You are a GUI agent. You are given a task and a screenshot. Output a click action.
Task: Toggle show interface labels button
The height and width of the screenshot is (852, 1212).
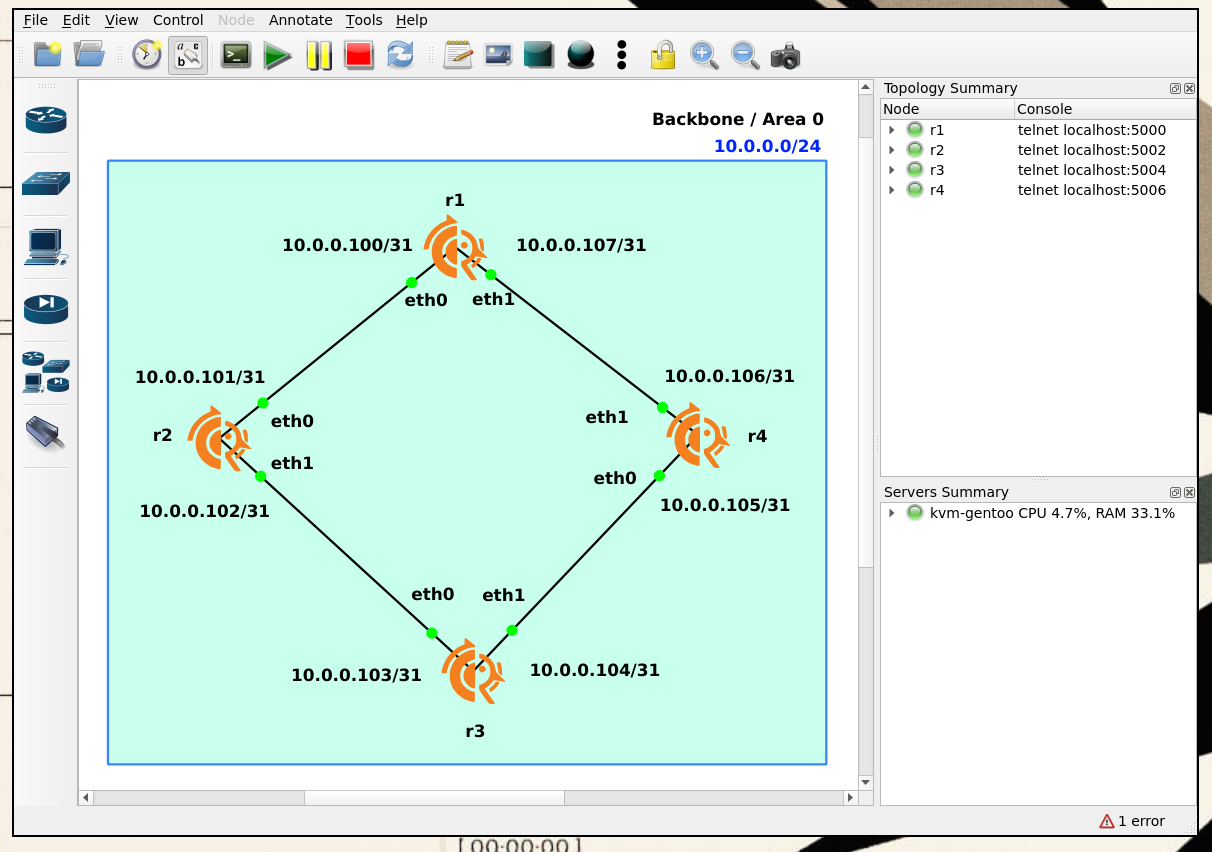188,55
